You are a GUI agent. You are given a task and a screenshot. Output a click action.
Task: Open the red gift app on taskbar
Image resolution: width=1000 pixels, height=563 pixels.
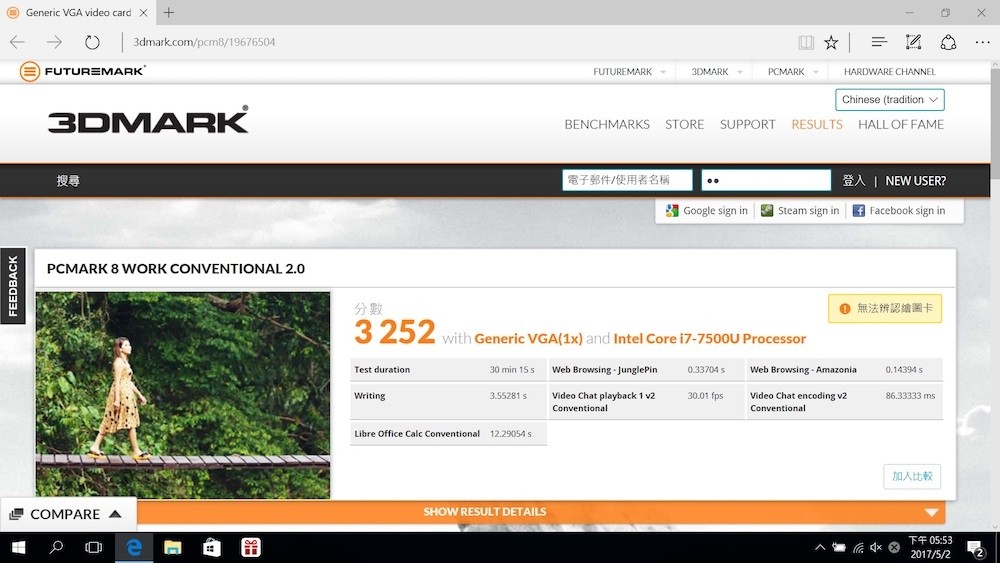point(251,548)
